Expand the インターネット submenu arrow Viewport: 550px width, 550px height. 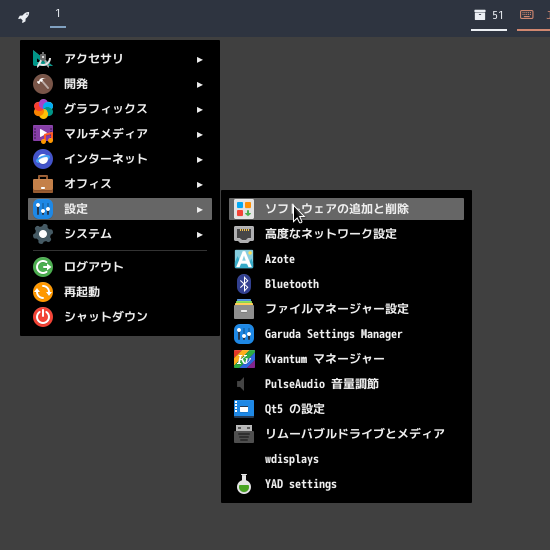pyautogui.click(x=200, y=160)
